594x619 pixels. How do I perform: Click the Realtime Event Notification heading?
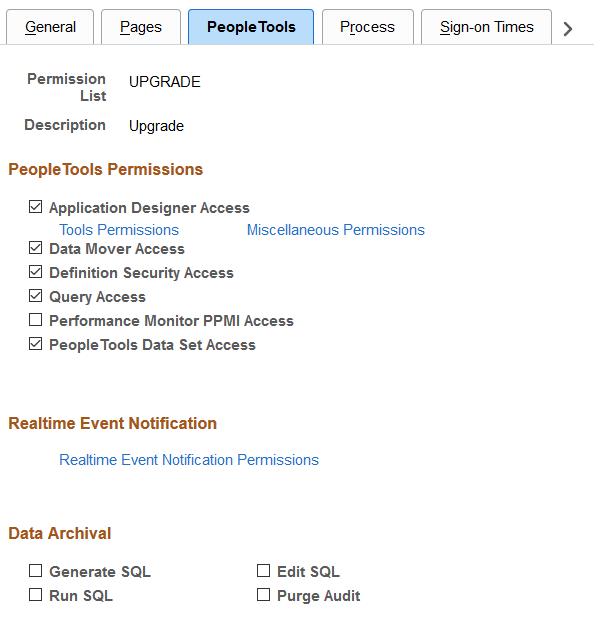tap(112, 423)
